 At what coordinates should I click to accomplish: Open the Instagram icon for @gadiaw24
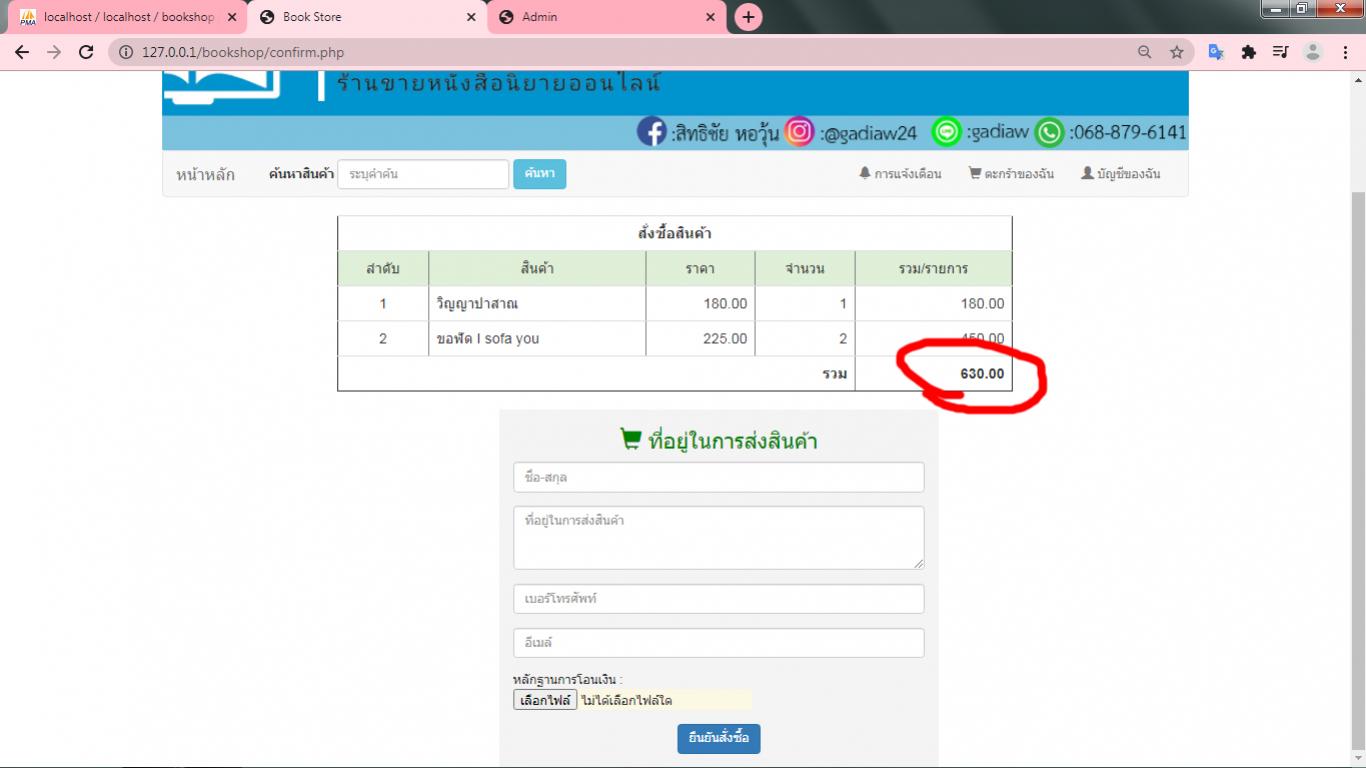[799, 131]
